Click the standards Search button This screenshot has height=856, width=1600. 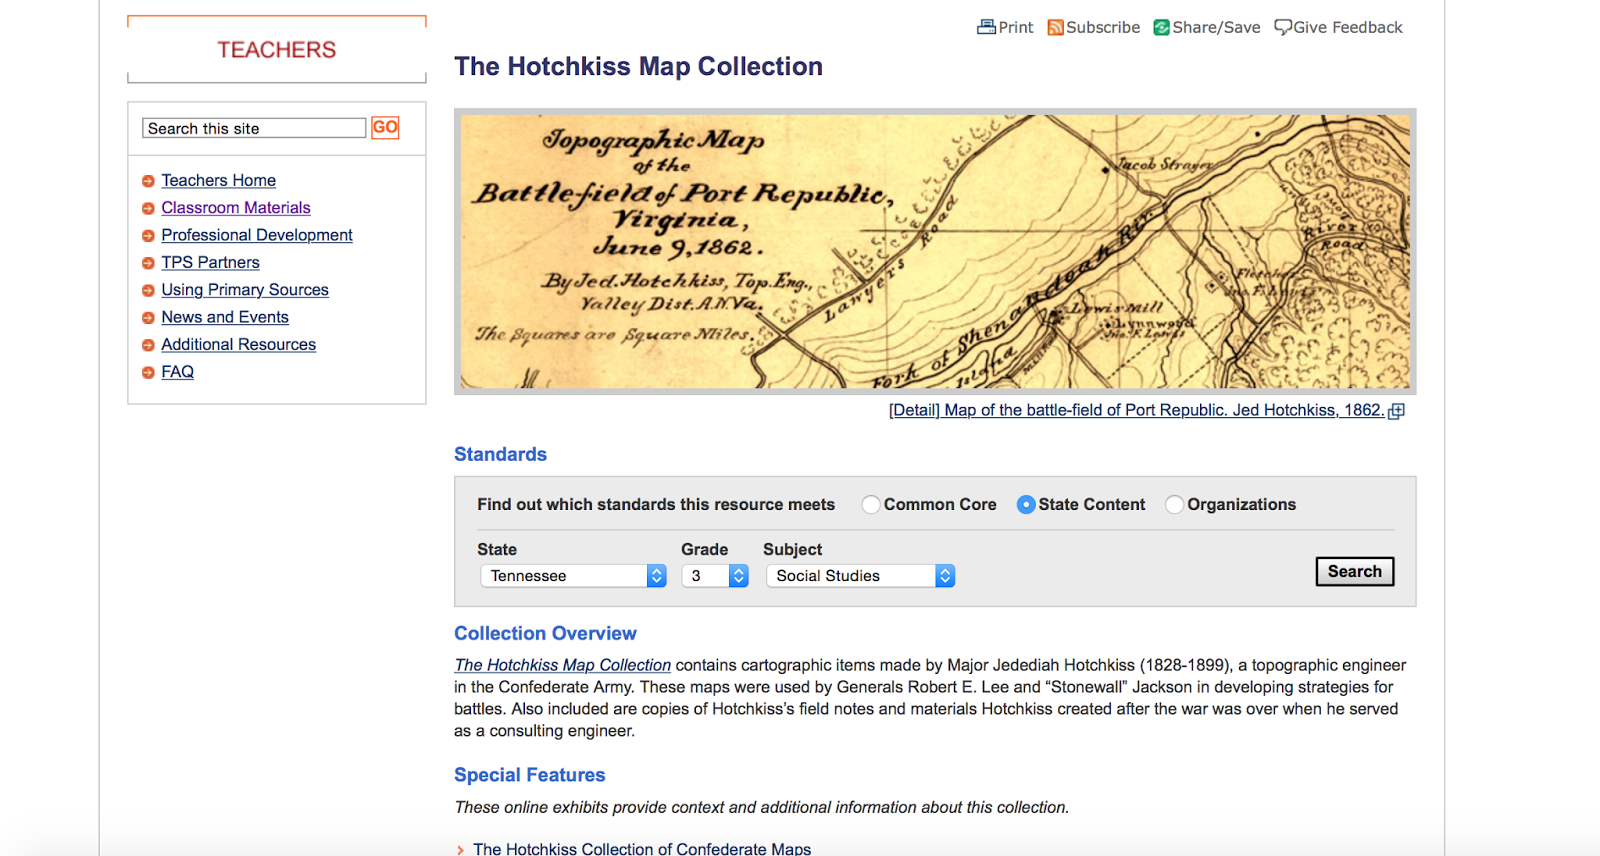1355,571
